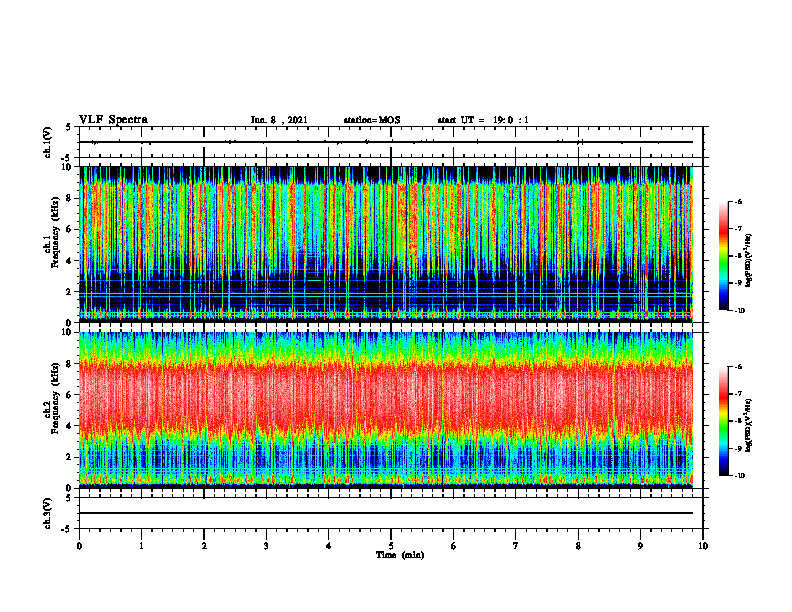Click the ch.1 color bar log(PSD) unit label
Image resolution: width=792 pixels, height=612 pixels.
pyautogui.click(x=749, y=260)
